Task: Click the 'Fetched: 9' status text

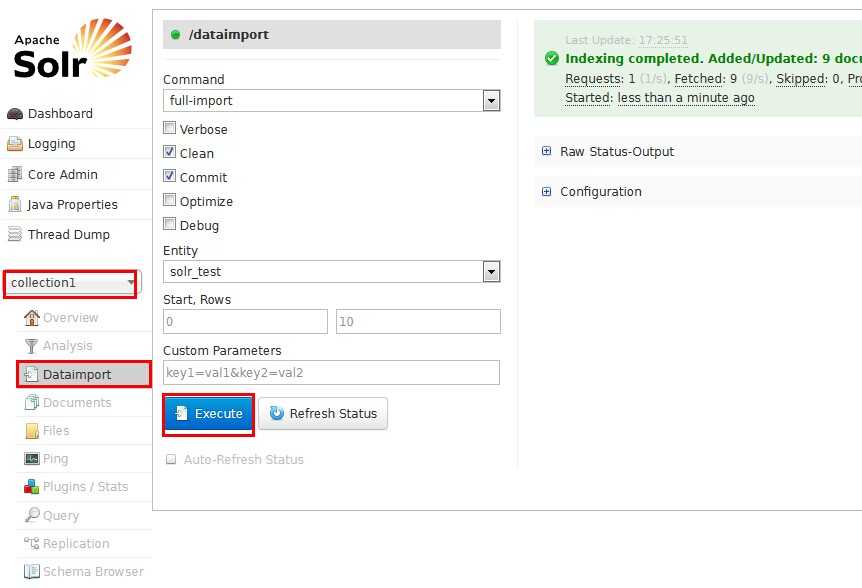Action: (706, 79)
